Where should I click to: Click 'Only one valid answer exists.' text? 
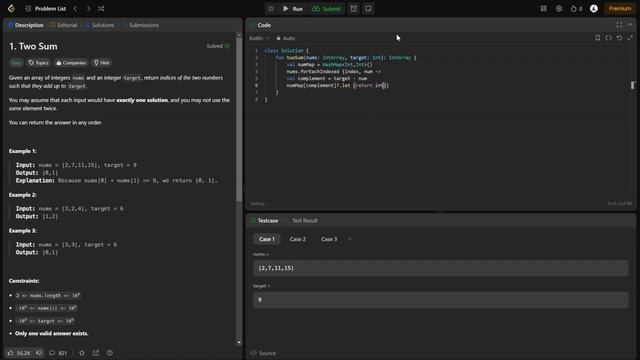click(x=51, y=333)
